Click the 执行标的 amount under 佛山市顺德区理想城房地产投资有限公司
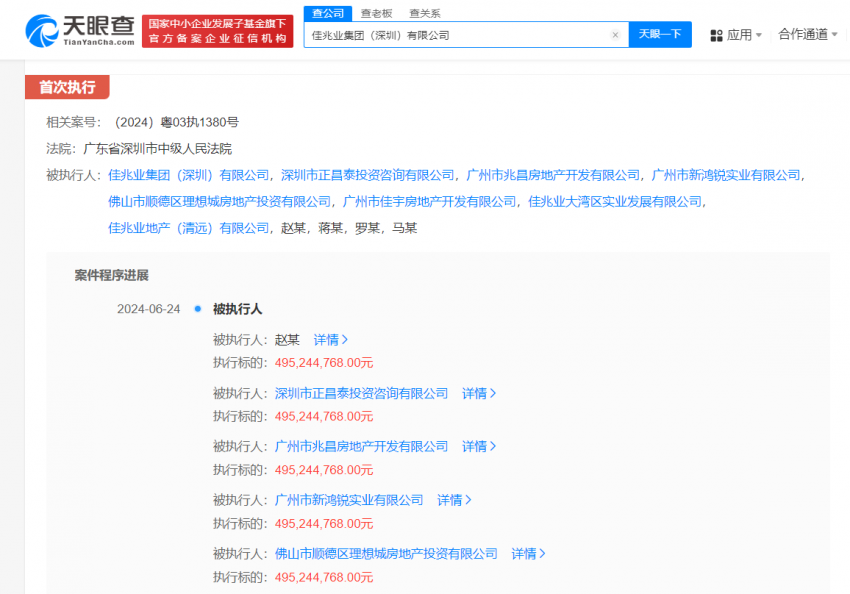The height and width of the screenshot is (594, 850). click(324, 578)
